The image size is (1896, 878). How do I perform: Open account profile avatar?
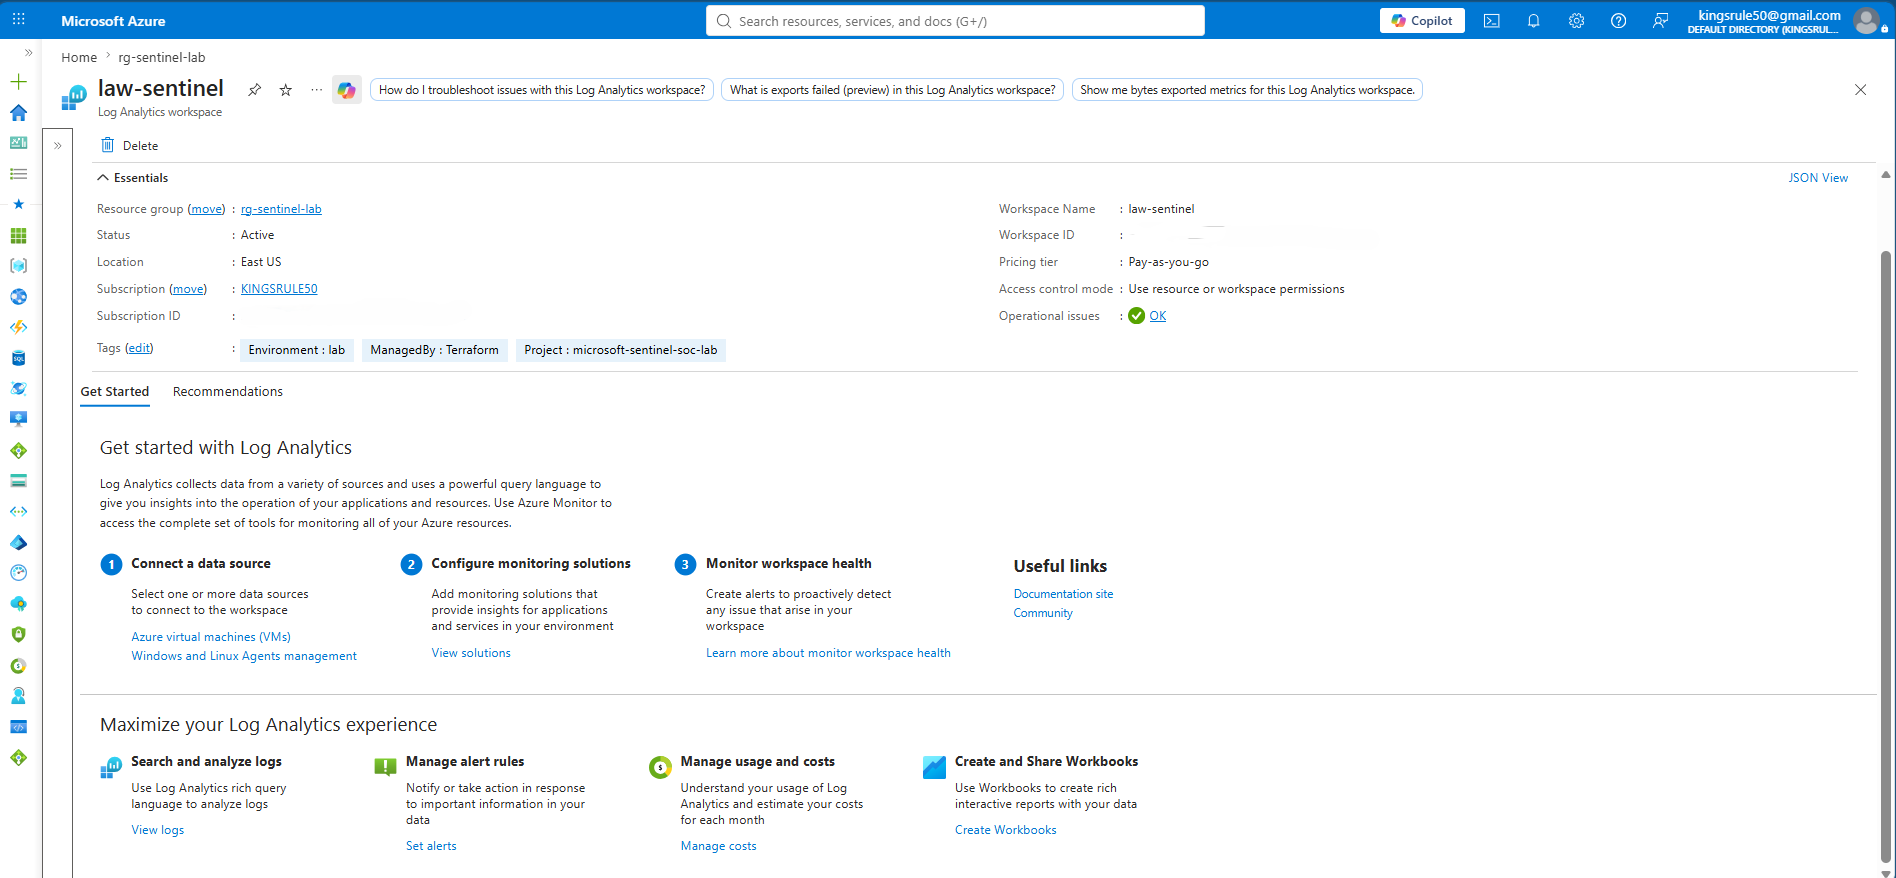click(1866, 20)
